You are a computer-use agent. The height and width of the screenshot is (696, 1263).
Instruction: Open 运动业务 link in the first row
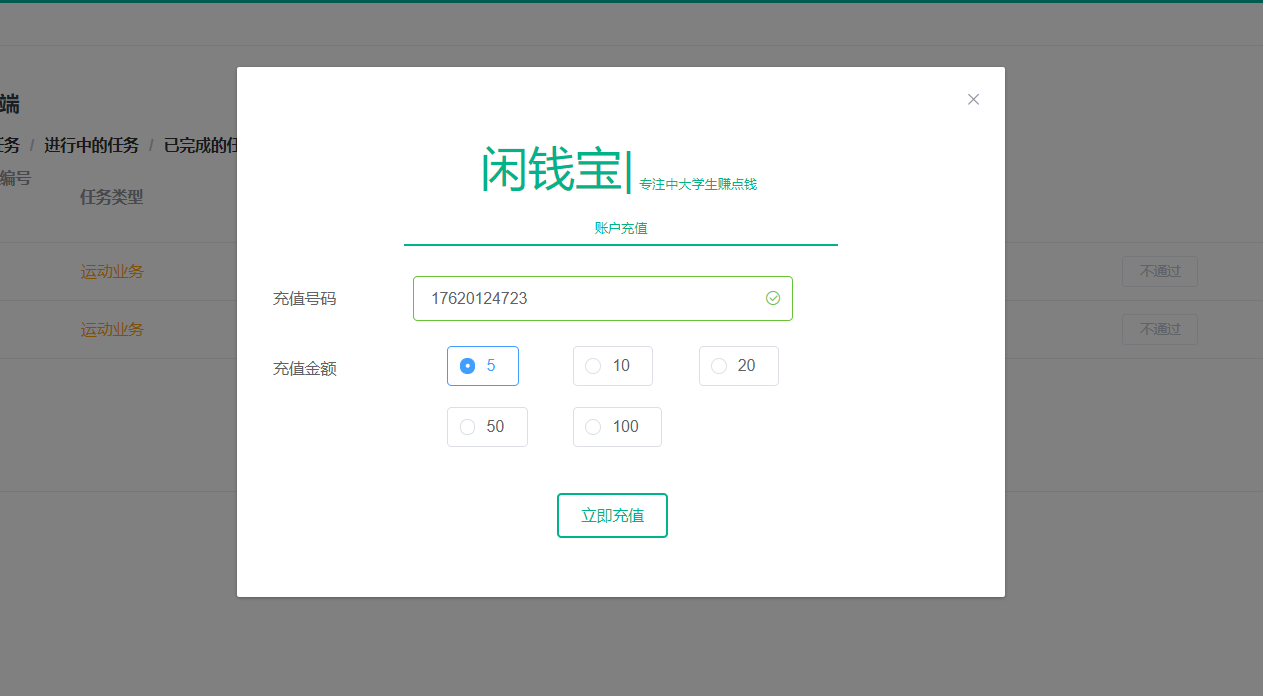[x=112, y=272]
